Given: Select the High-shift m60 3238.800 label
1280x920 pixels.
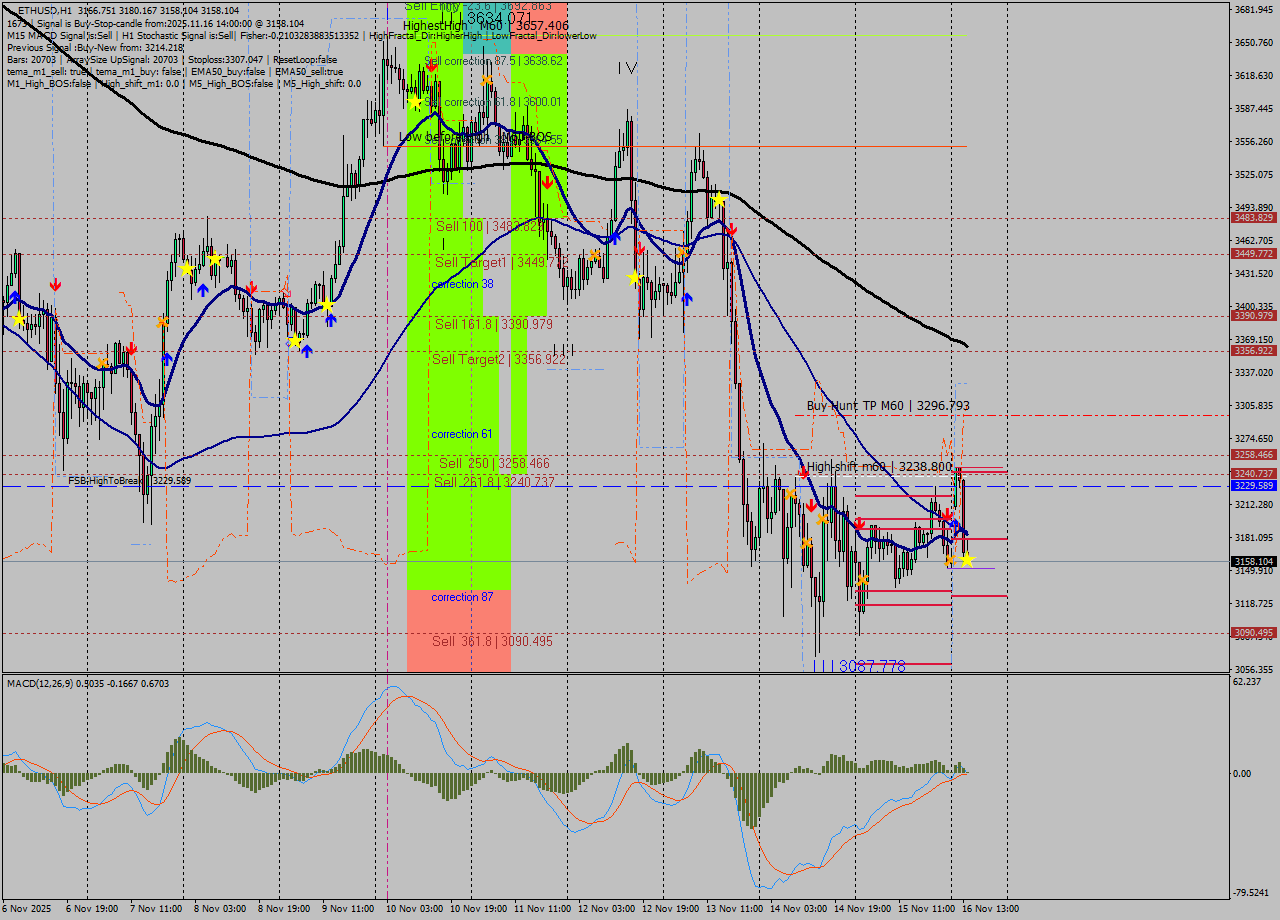Looking at the screenshot, I should tap(878, 466).
